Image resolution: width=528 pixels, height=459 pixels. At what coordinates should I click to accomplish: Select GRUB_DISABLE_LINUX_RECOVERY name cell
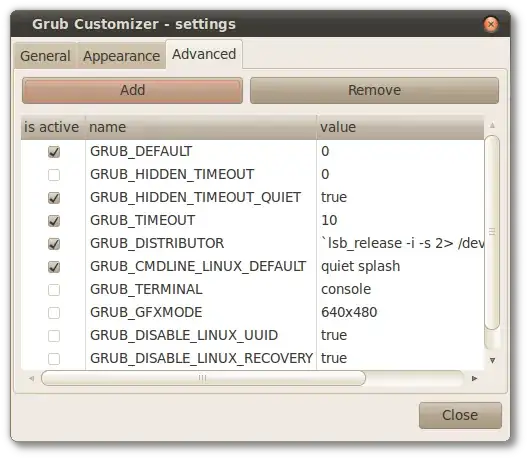coord(201,358)
